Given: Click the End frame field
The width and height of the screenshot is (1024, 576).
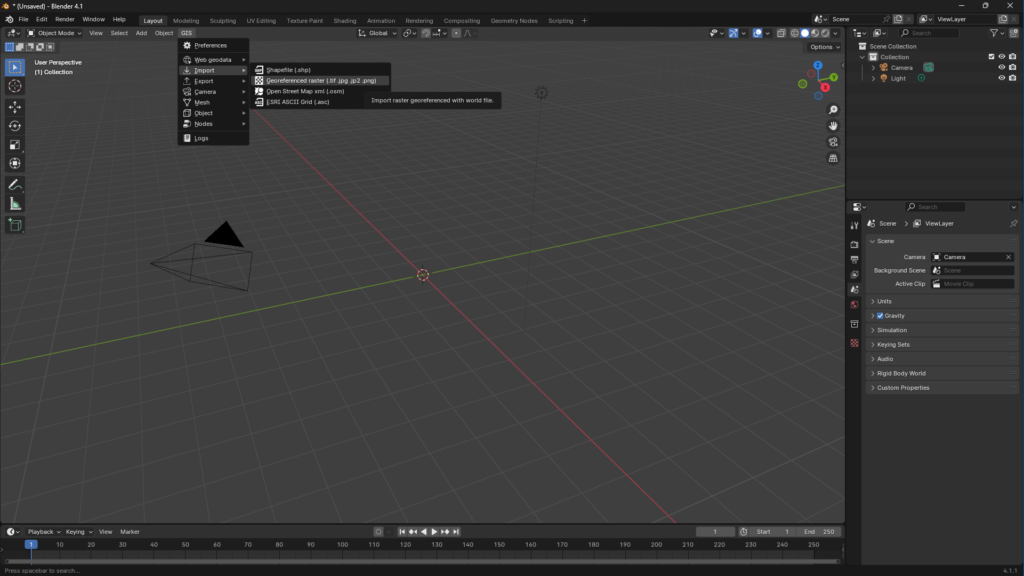Looking at the screenshot, I should [820, 532].
